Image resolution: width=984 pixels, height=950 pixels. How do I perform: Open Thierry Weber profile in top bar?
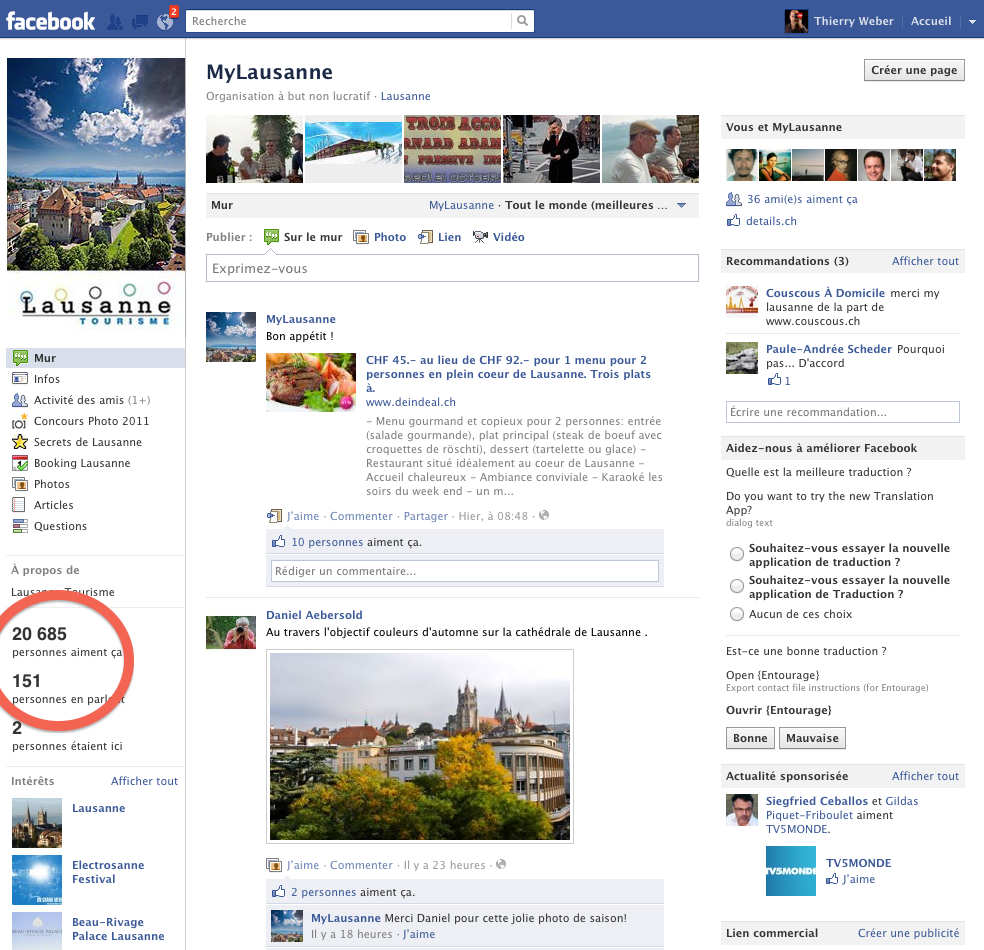pos(853,21)
